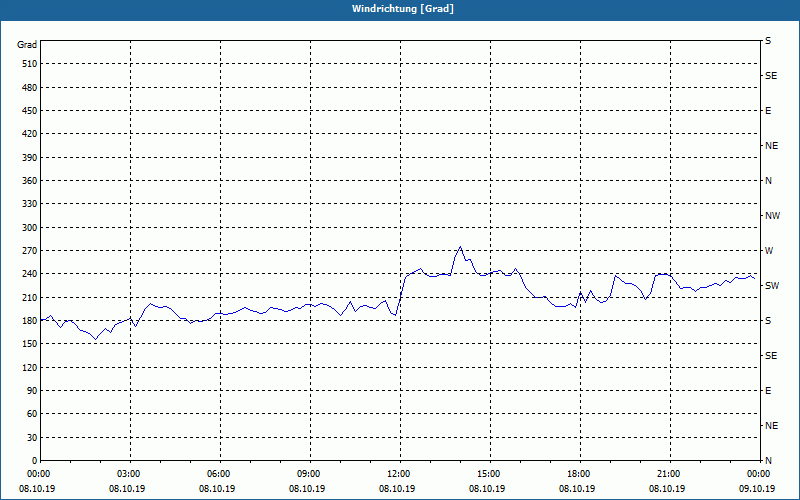
Task: Click the 240 y-axis label
Action: click(30, 273)
